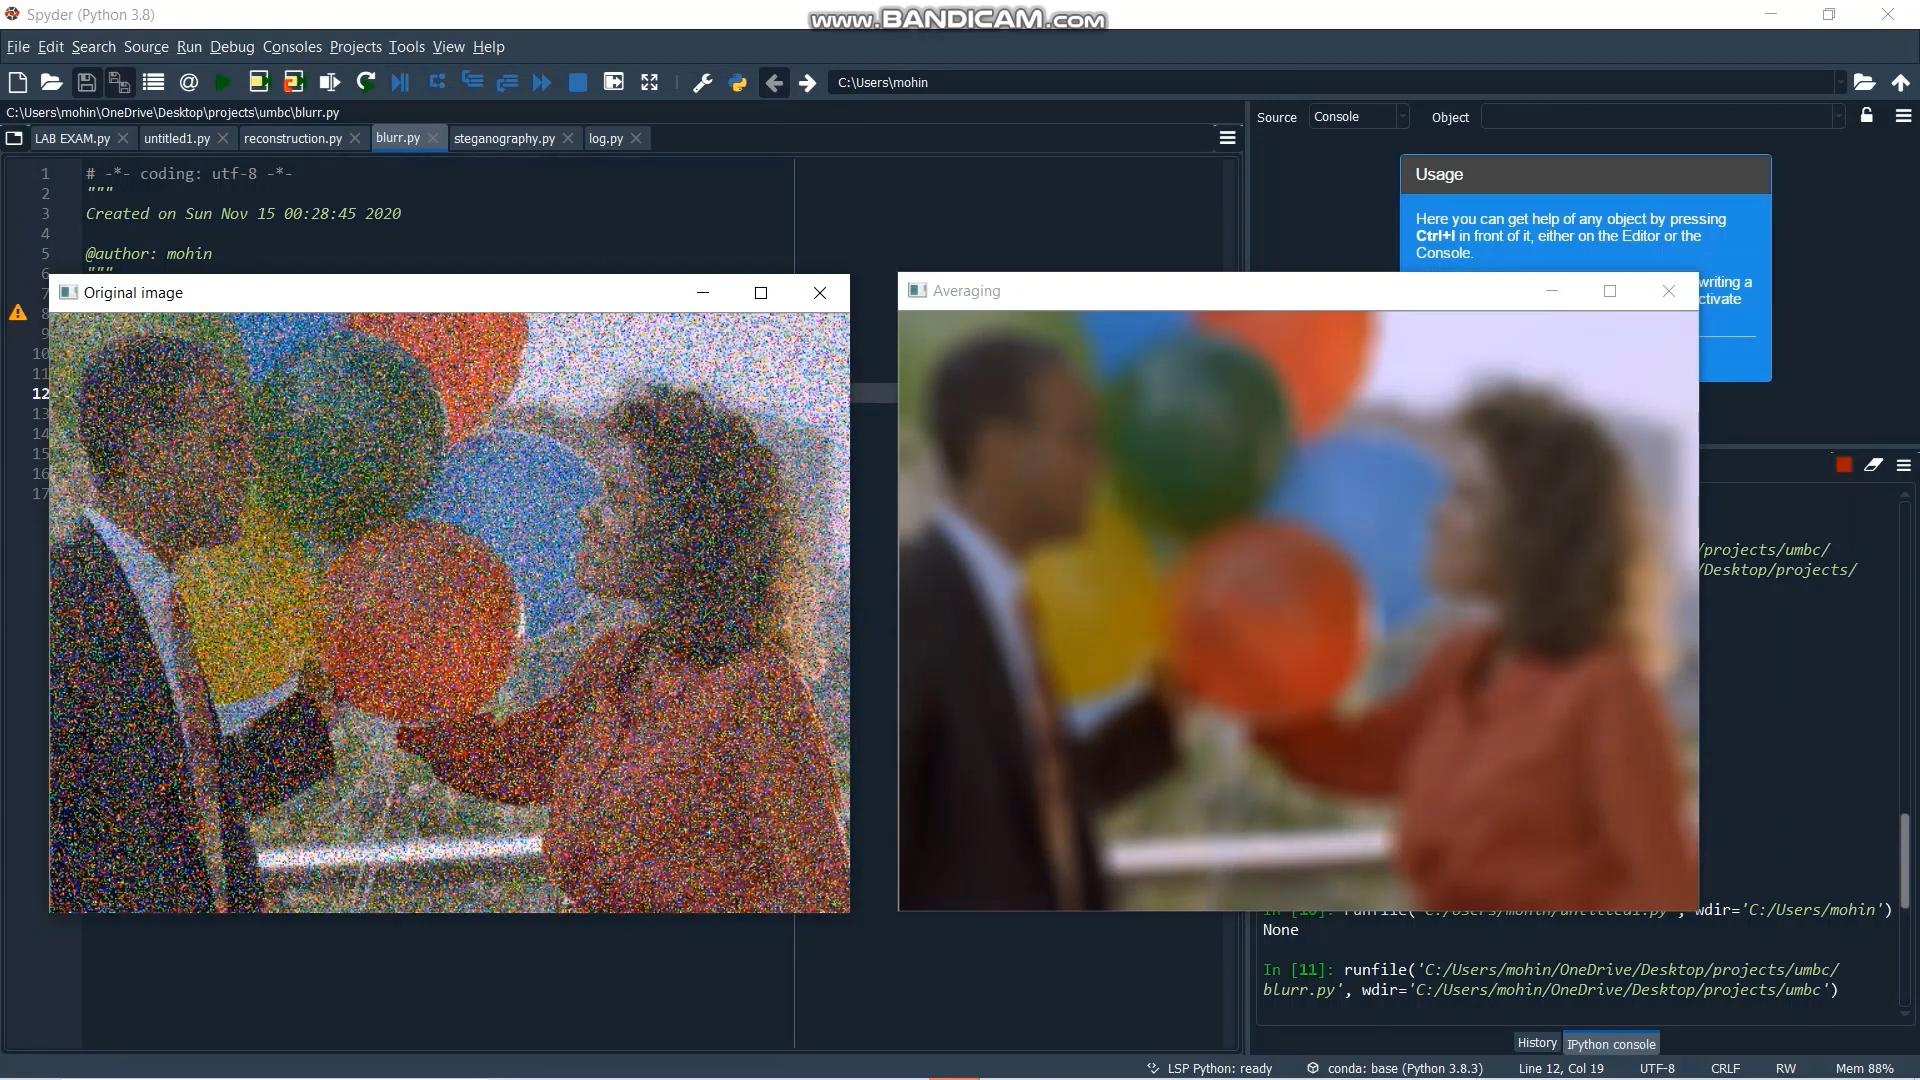This screenshot has width=1920, height=1080.
Task: Click the IPython console tab
Action: (1611, 1044)
